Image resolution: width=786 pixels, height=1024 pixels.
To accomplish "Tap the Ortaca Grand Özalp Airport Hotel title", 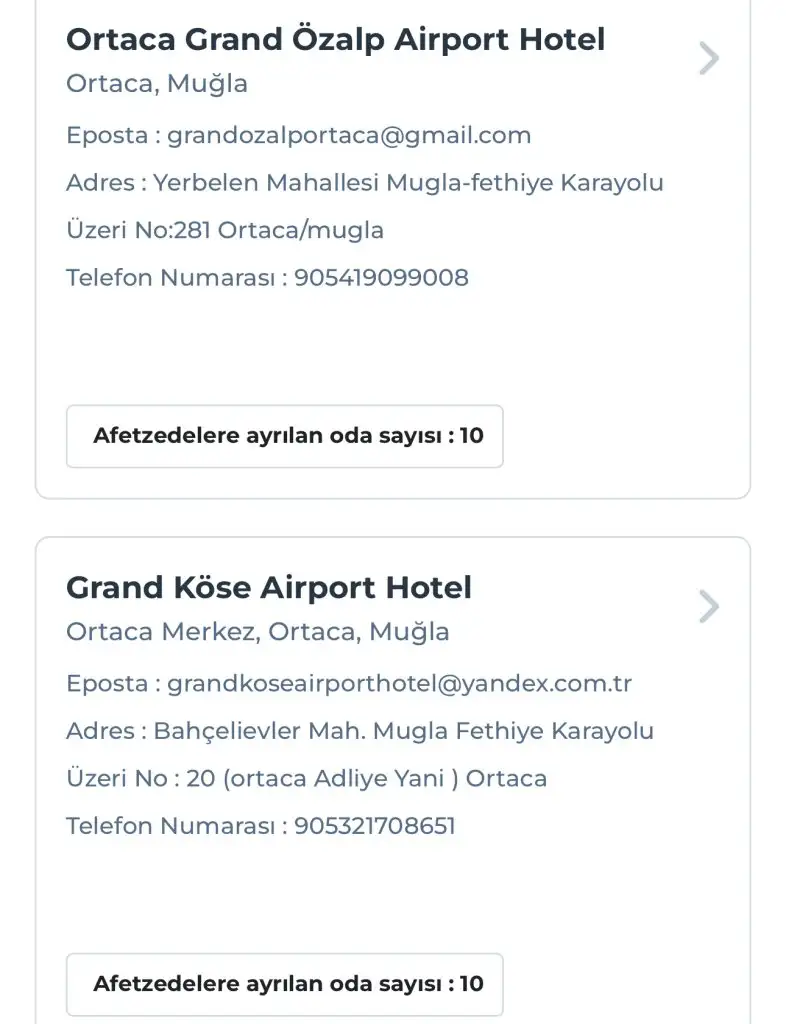I will (335, 40).
